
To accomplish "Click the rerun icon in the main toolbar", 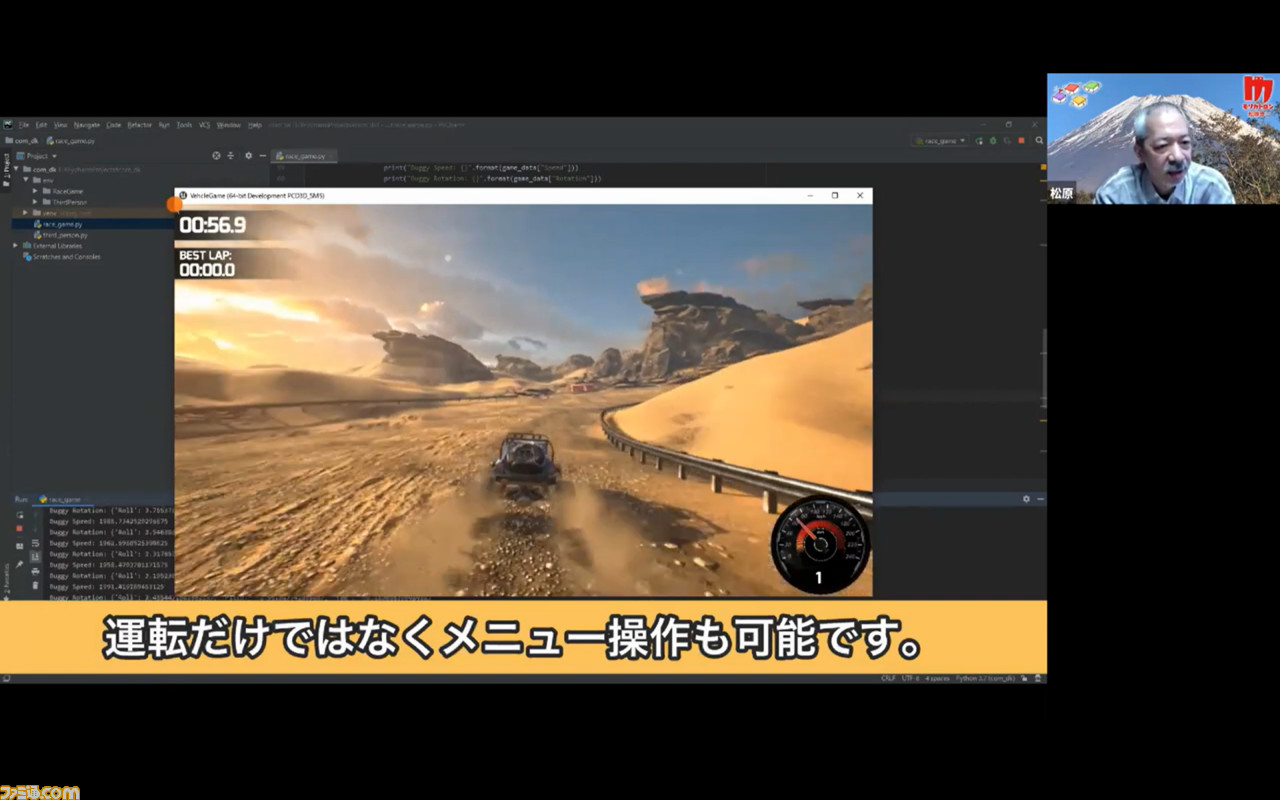I will tap(979, 141).
